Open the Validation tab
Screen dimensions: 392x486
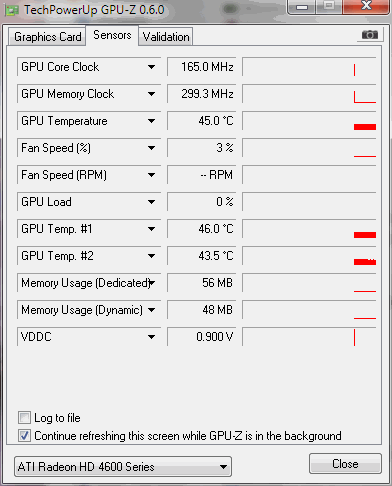click(x=166, y=37)
